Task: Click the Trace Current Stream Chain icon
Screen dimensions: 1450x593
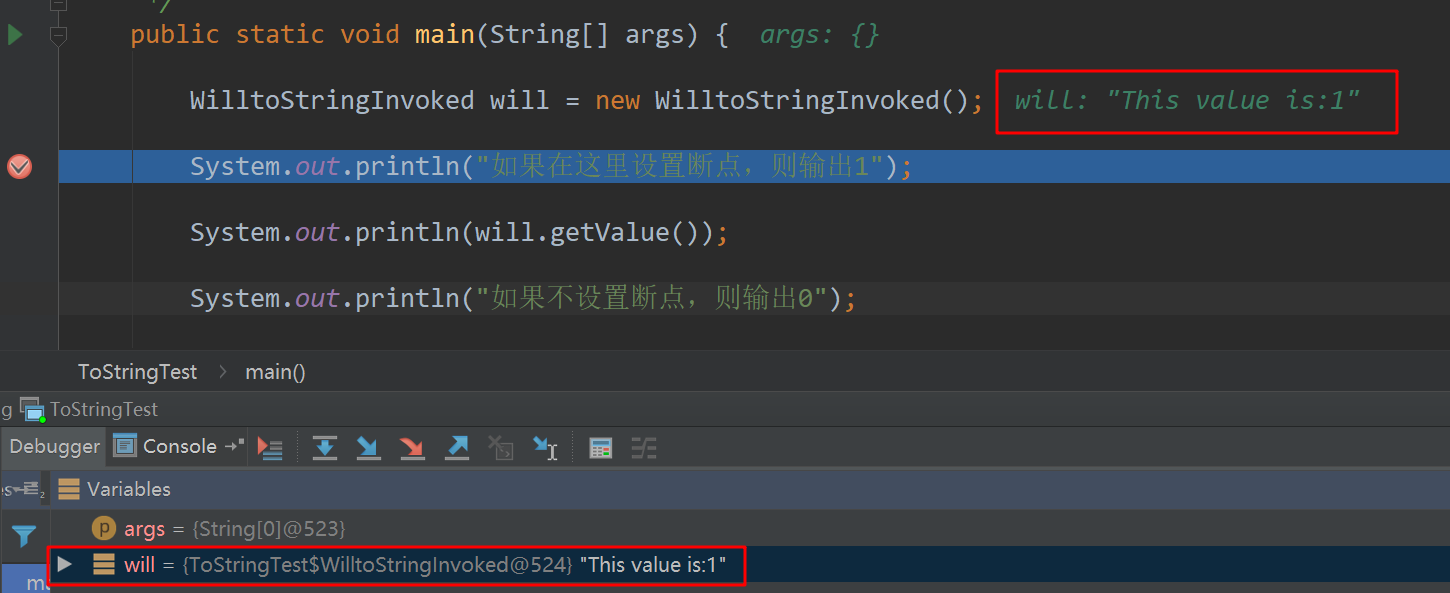Action: pos(644,448)
